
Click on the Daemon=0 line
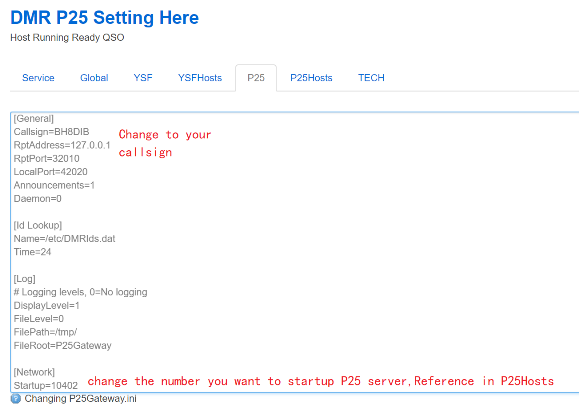pos(37,199)
